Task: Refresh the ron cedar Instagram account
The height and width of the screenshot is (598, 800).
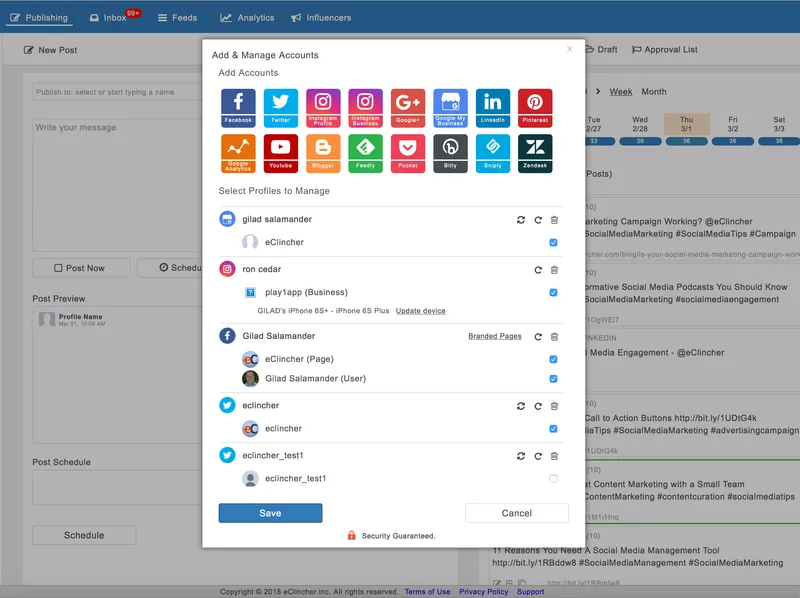Action: 538,270
